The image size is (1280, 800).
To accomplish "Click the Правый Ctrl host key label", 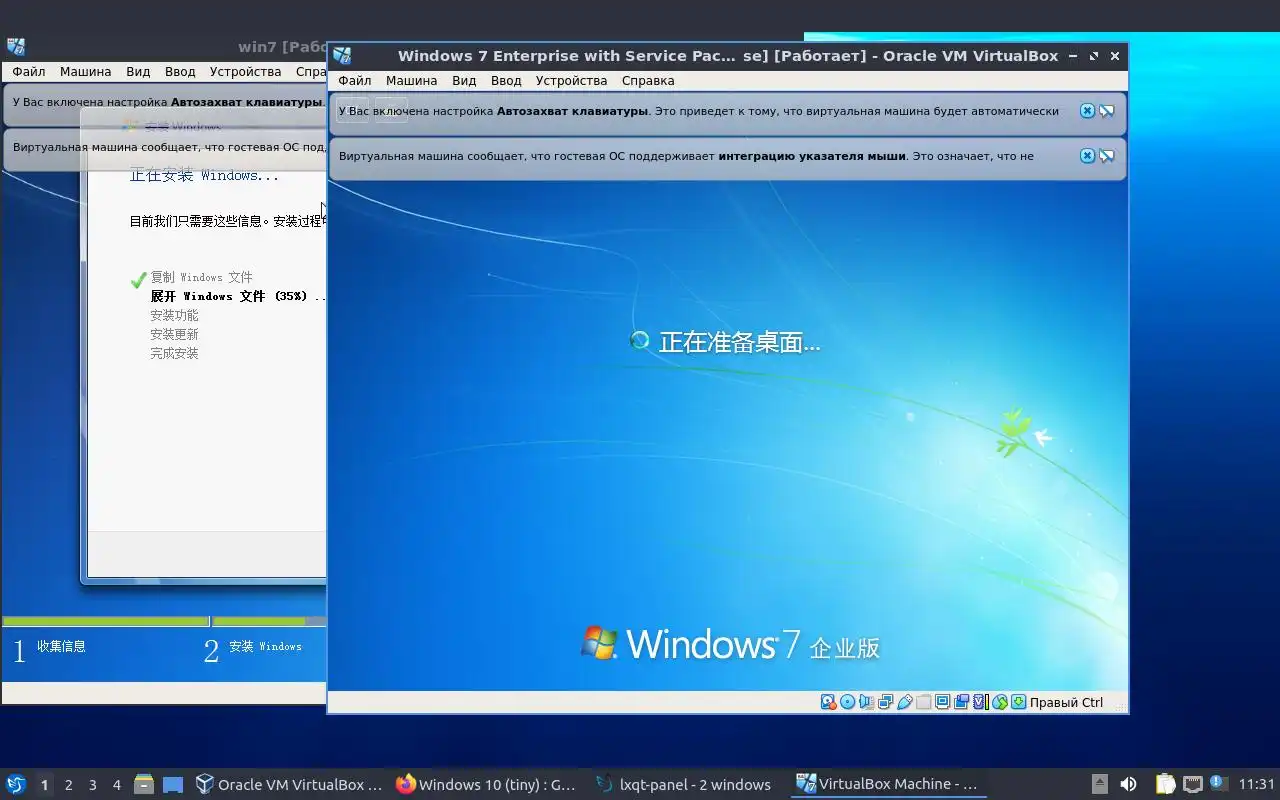I will pyautogui.click(x=1066, y=702).
